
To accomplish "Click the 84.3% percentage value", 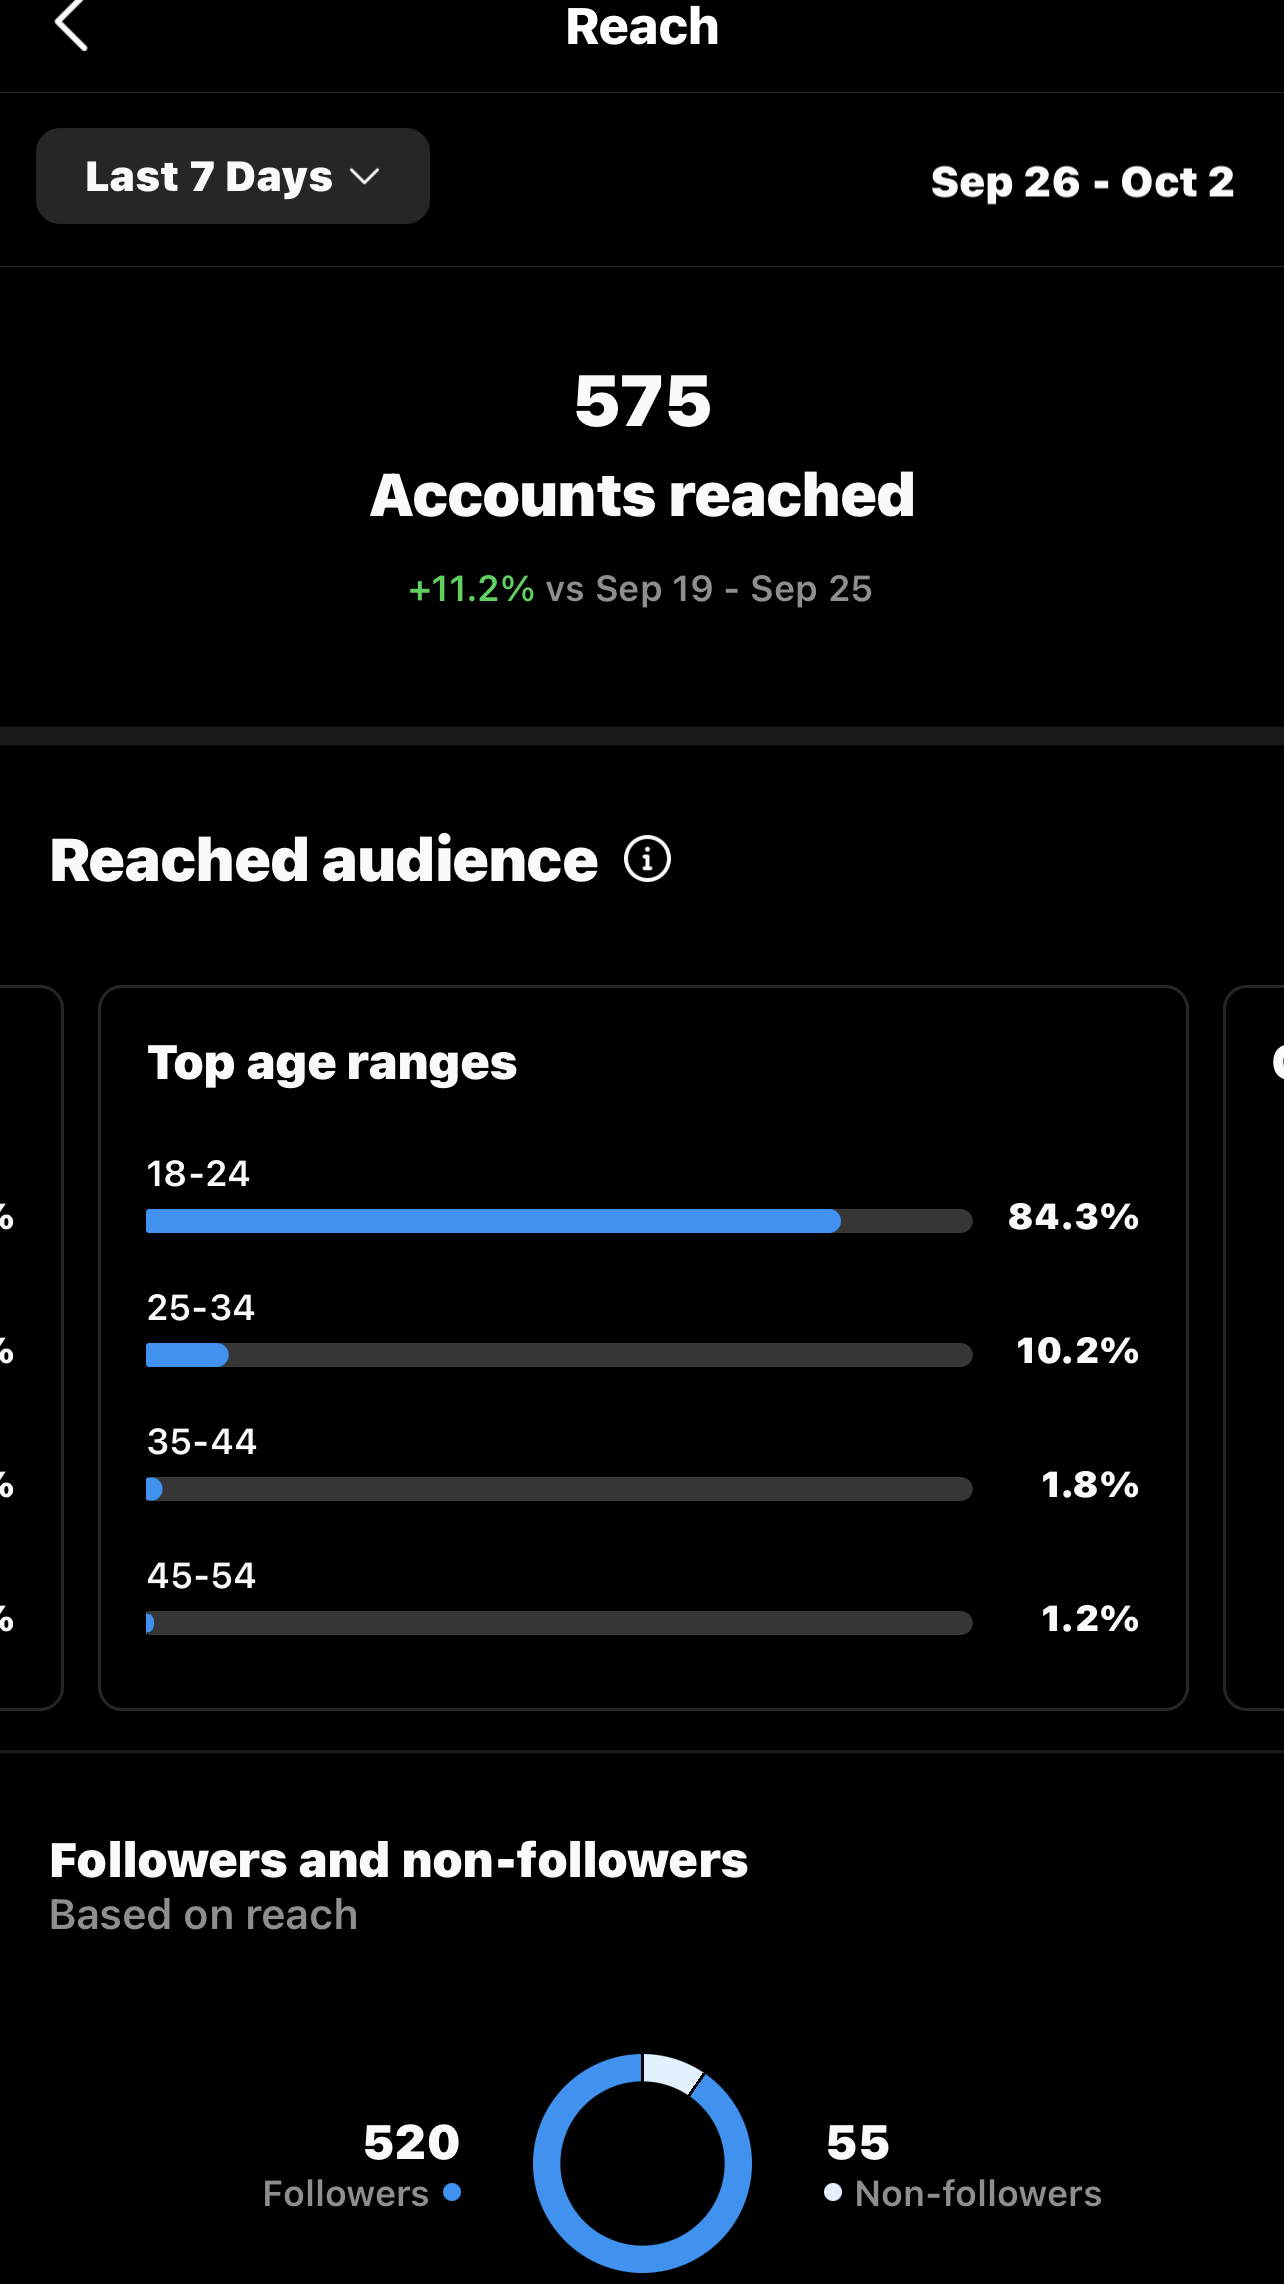I will [1073, 1217].
